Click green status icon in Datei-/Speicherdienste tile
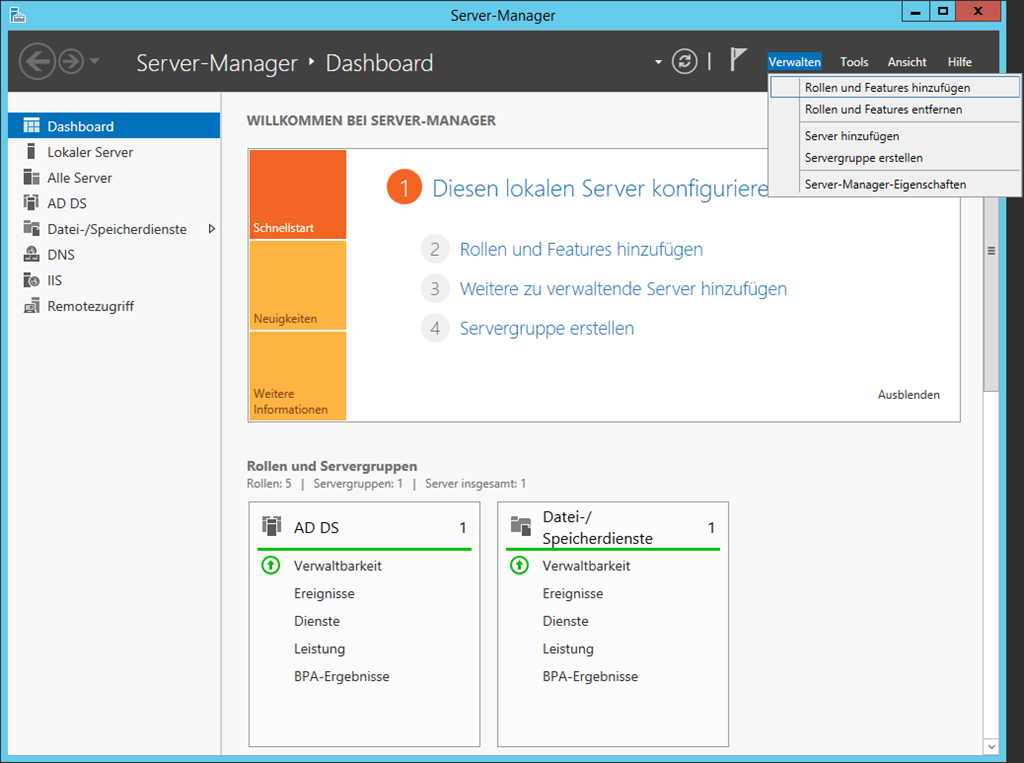This screenshot has width=1024, height=763. coord(519,565)
